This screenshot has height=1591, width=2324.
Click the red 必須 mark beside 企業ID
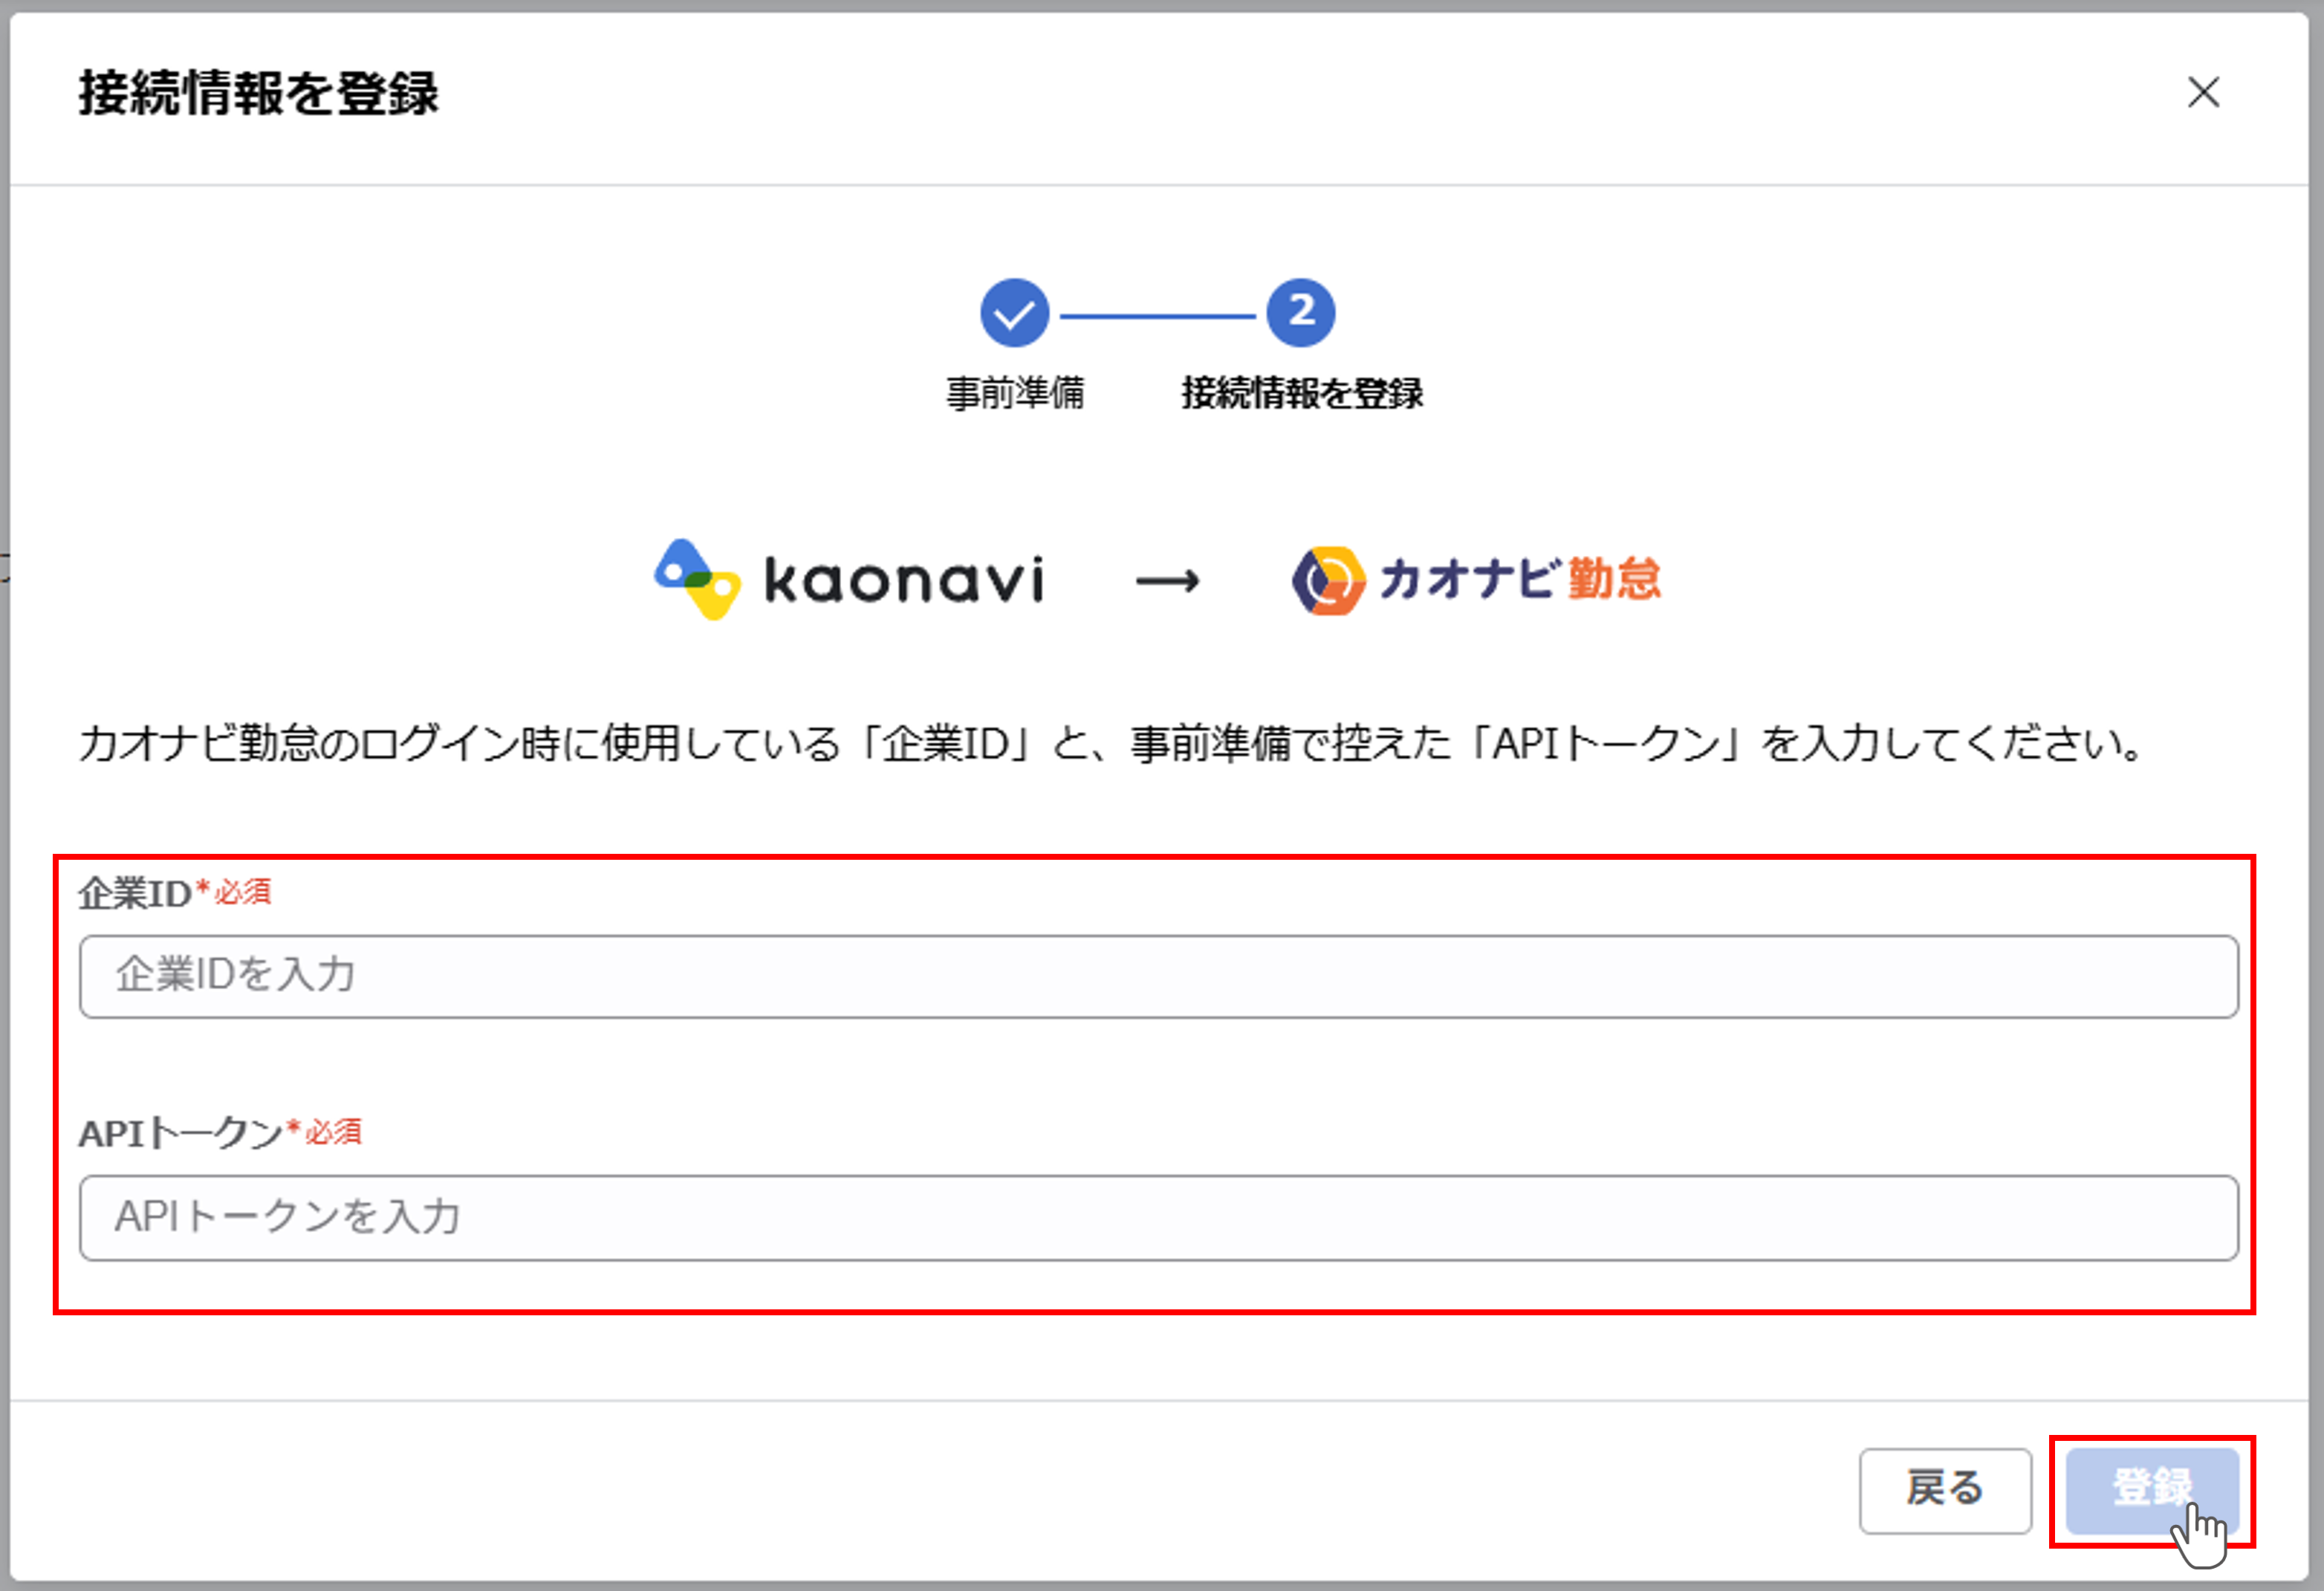click(x=242, y=891)
